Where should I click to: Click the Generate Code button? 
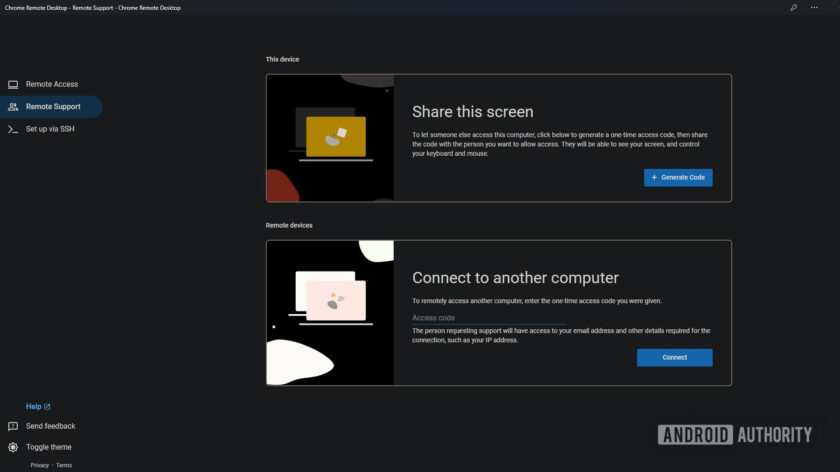click(678, 177)
